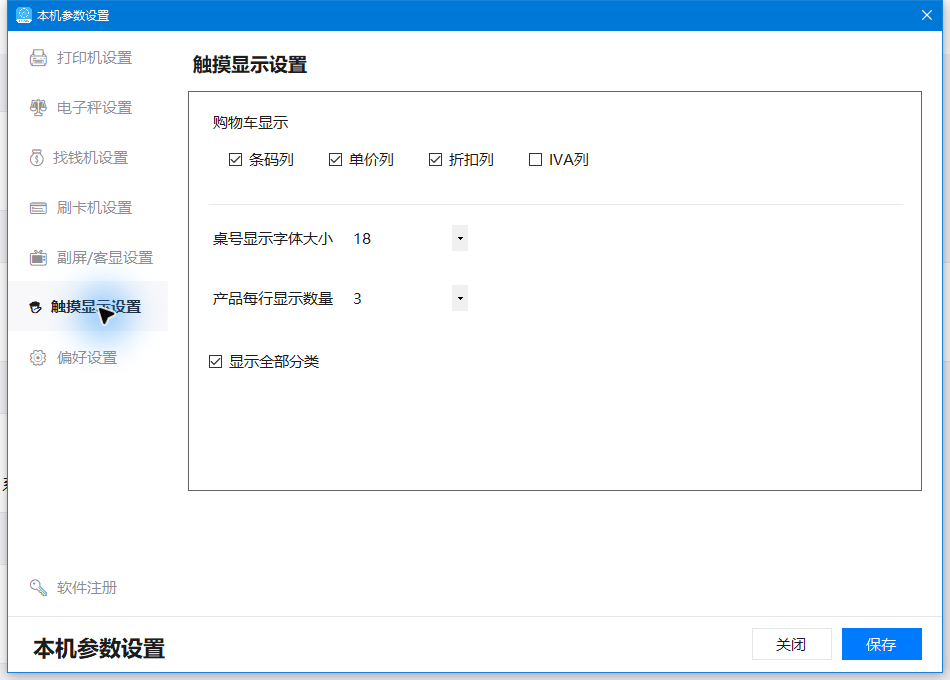Select the 触摸显示设置 sidebar entry
Screen dimensions: 950x680
[88, 307]
